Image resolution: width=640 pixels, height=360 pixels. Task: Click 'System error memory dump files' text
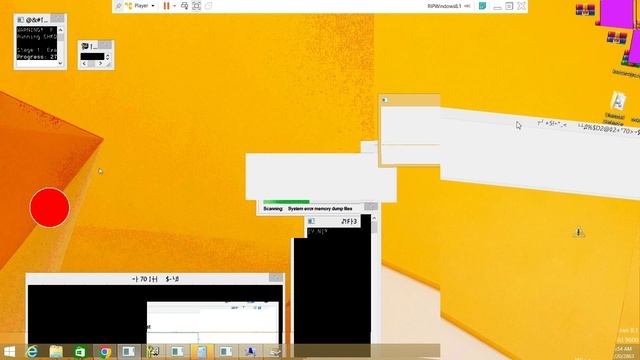click(320, 209)
